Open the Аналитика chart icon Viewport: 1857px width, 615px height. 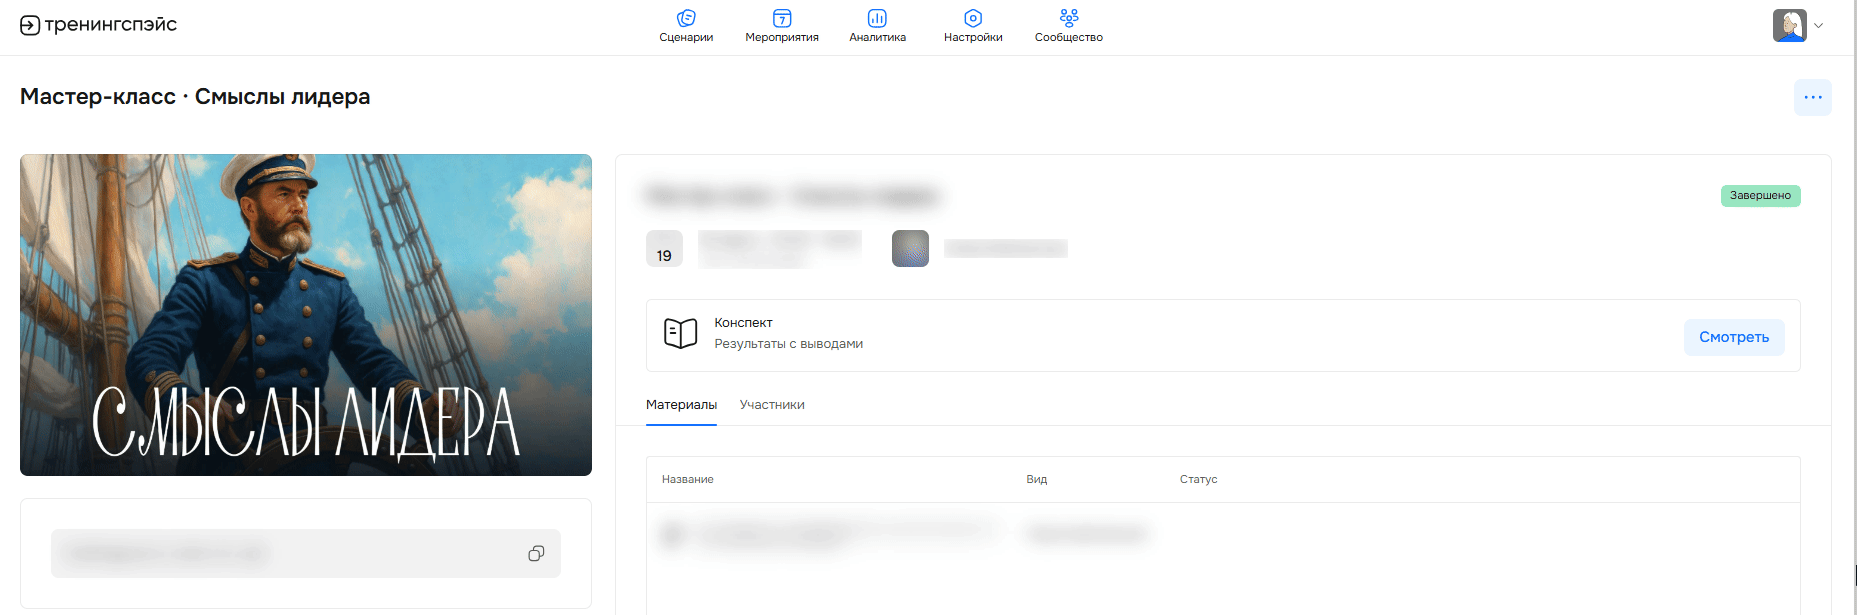point(877,18)
